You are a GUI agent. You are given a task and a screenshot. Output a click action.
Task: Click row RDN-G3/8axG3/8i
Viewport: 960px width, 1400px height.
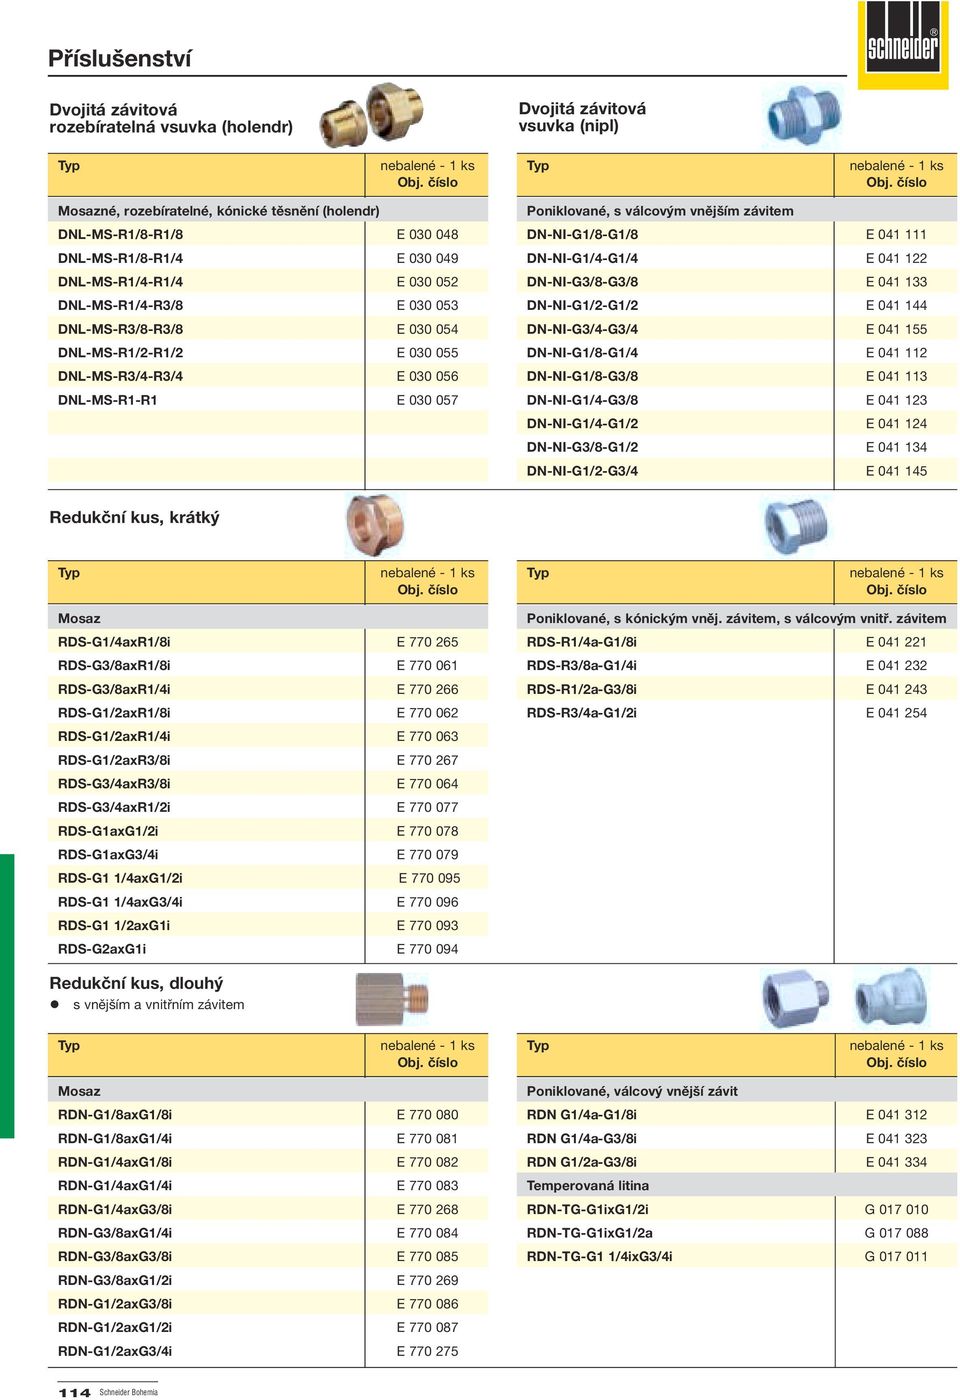(x=268, y=1256)
